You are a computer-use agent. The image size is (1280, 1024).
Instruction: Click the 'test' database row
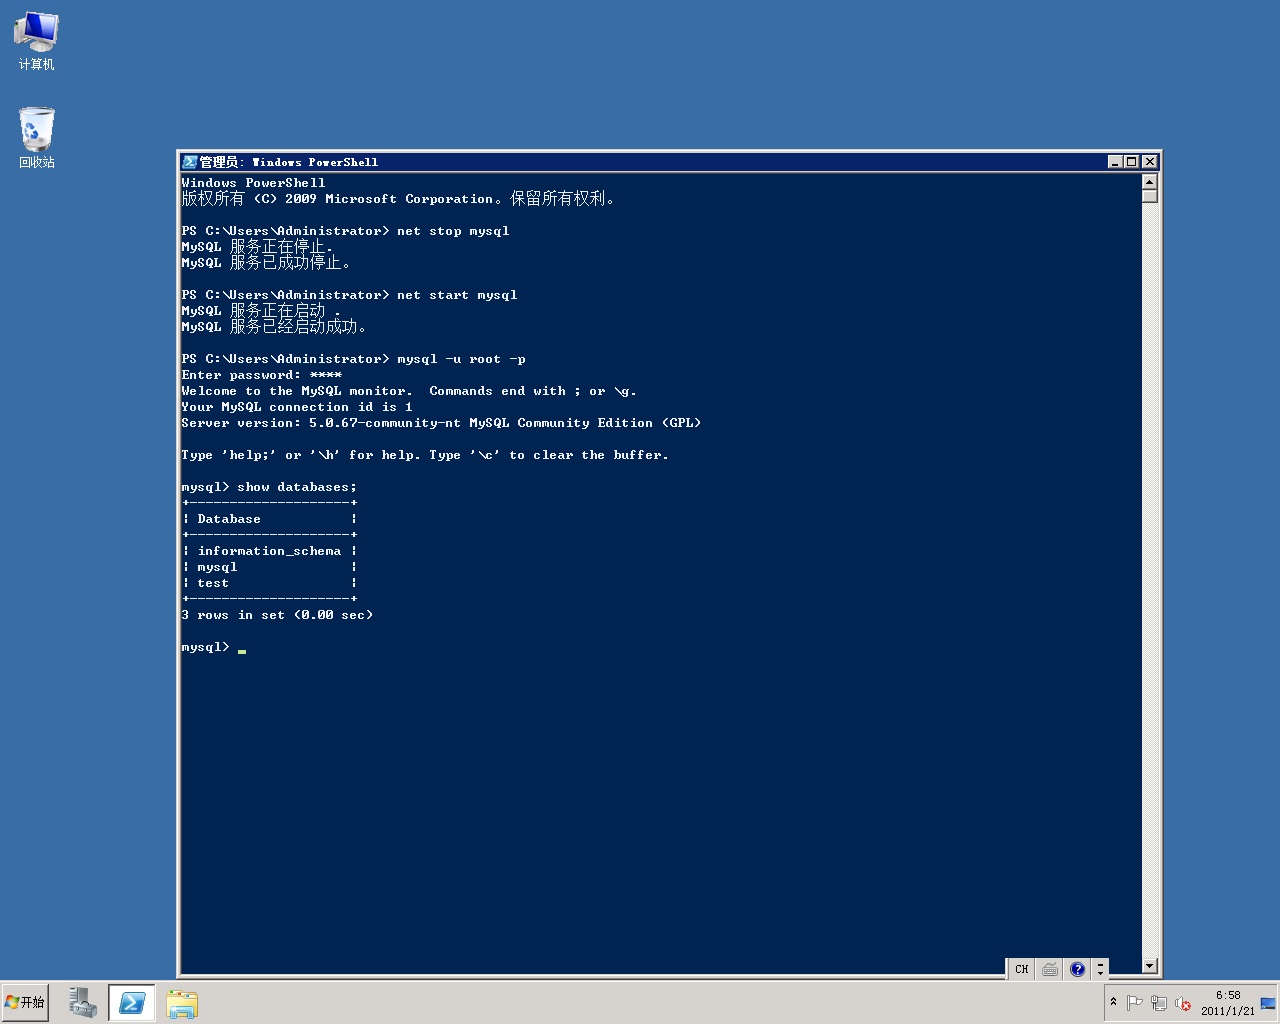point(269,583)
